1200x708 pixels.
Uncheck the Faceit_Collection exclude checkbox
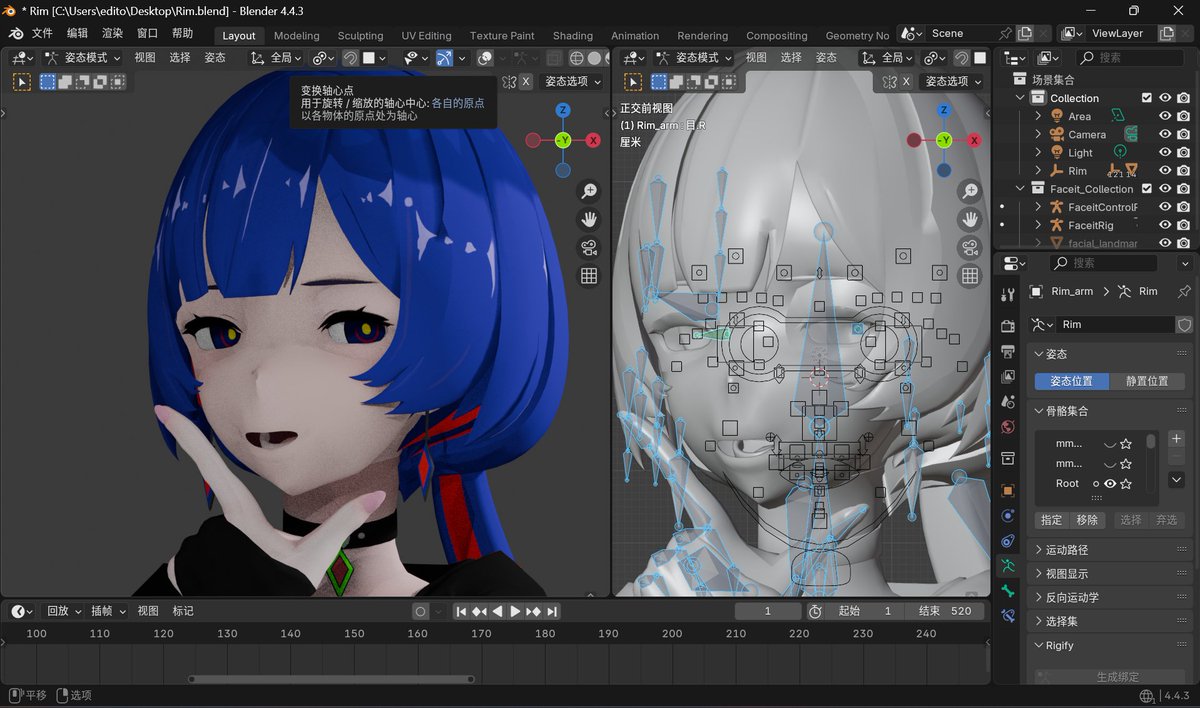pyautogui.click(x=1147, y=189)
